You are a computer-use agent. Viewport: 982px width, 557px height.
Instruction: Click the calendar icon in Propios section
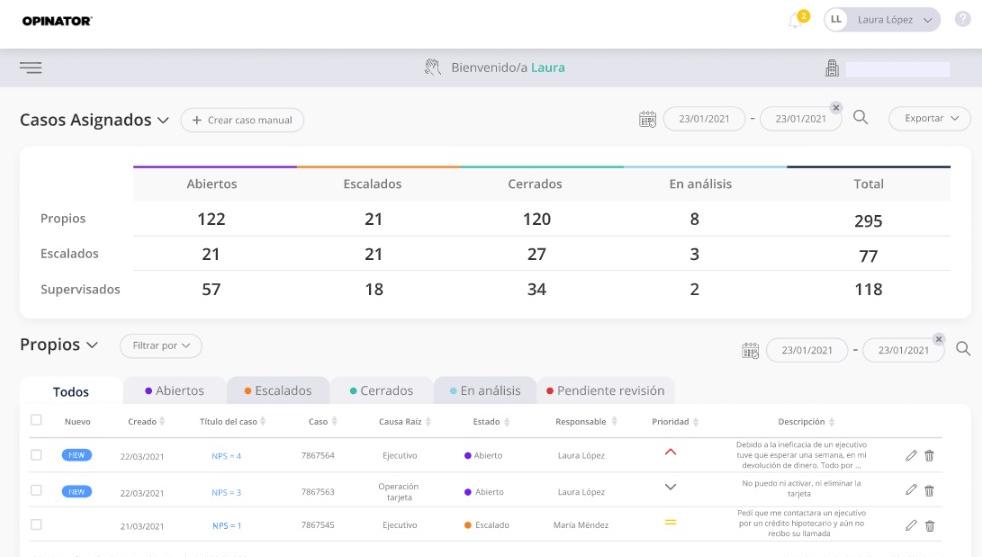[x=750, y=350]
